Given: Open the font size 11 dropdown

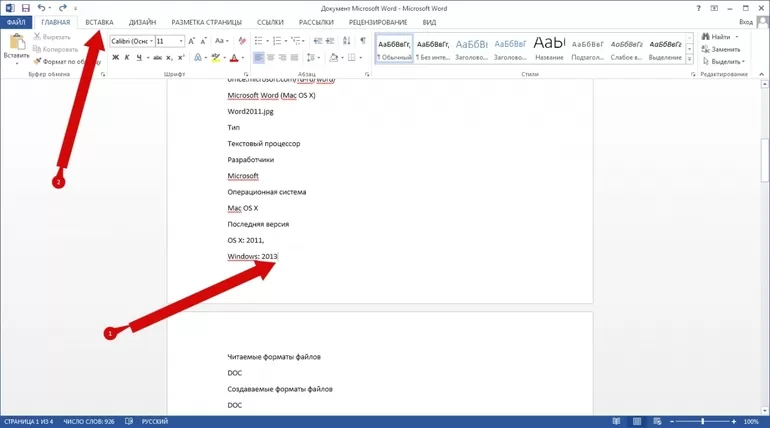Looking at the screenshot, I should click(x=181, y=41).
